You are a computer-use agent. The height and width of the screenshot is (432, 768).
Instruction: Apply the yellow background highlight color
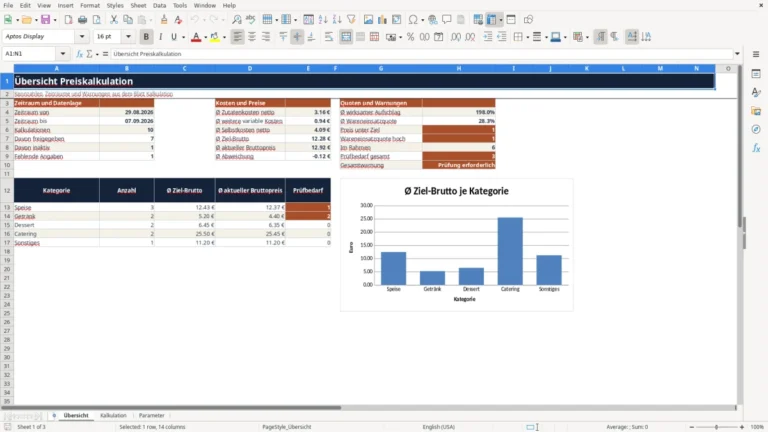(x=215, y=37)
